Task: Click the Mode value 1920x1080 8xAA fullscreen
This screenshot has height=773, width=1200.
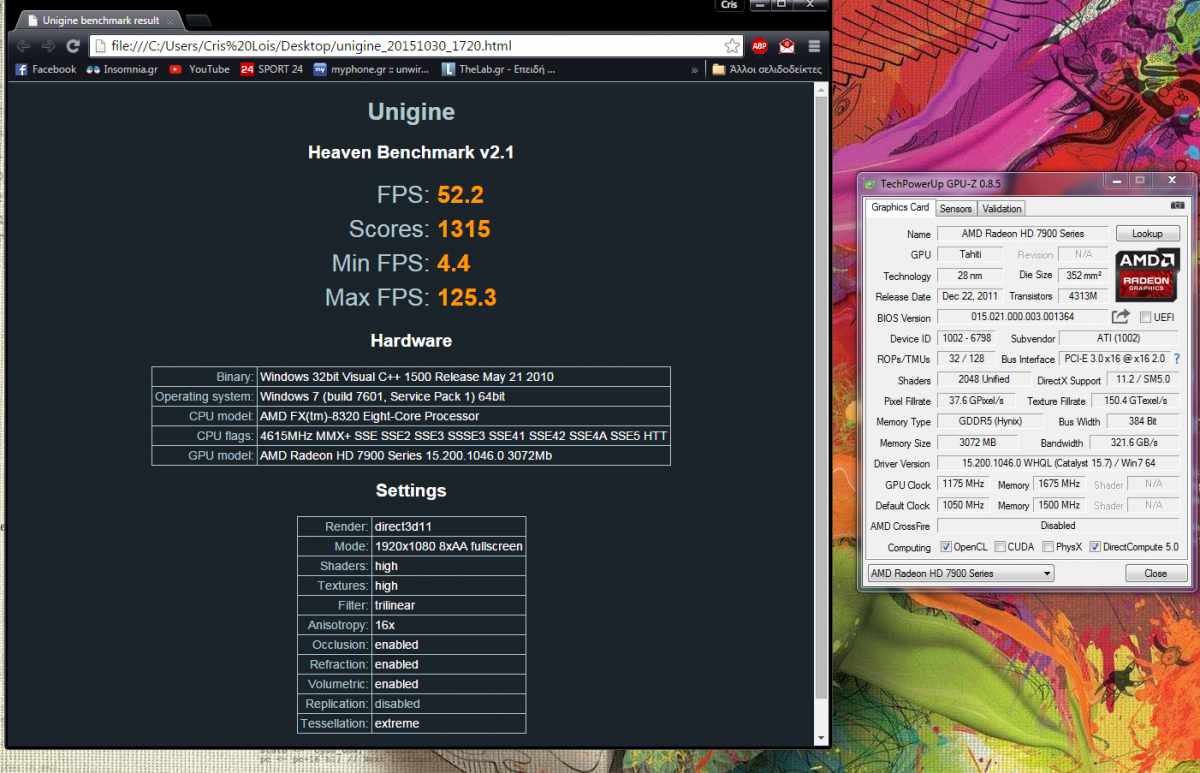Action: coord(448,546)
